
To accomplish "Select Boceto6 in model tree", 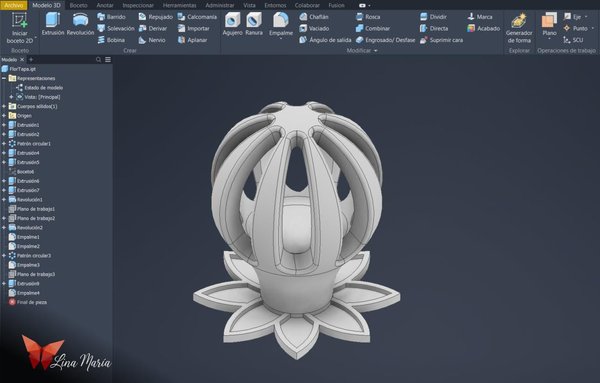I will 21,171.
